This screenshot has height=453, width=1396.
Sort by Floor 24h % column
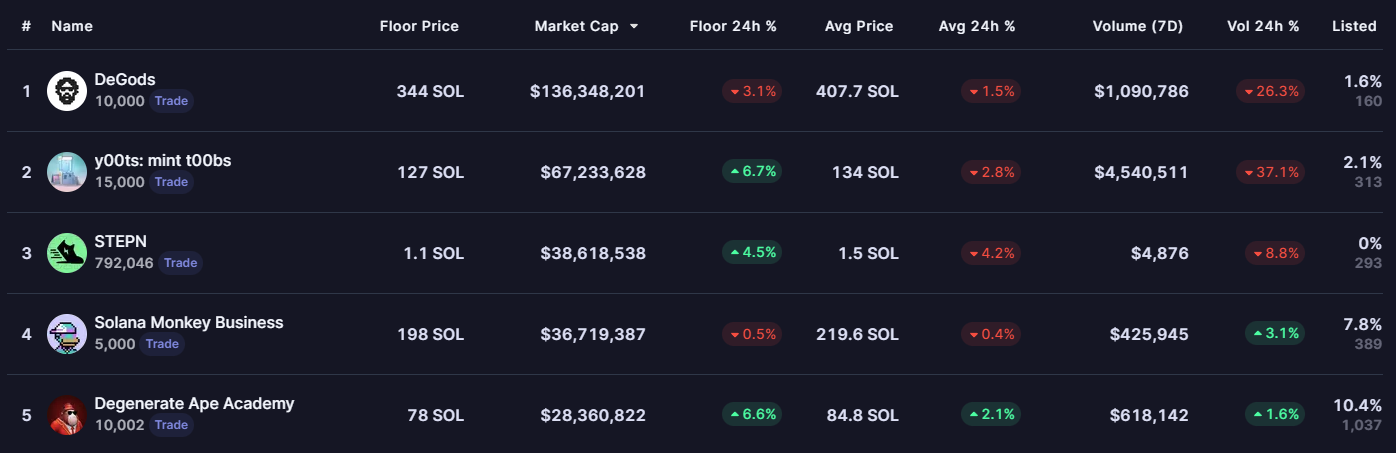(733, 26)
